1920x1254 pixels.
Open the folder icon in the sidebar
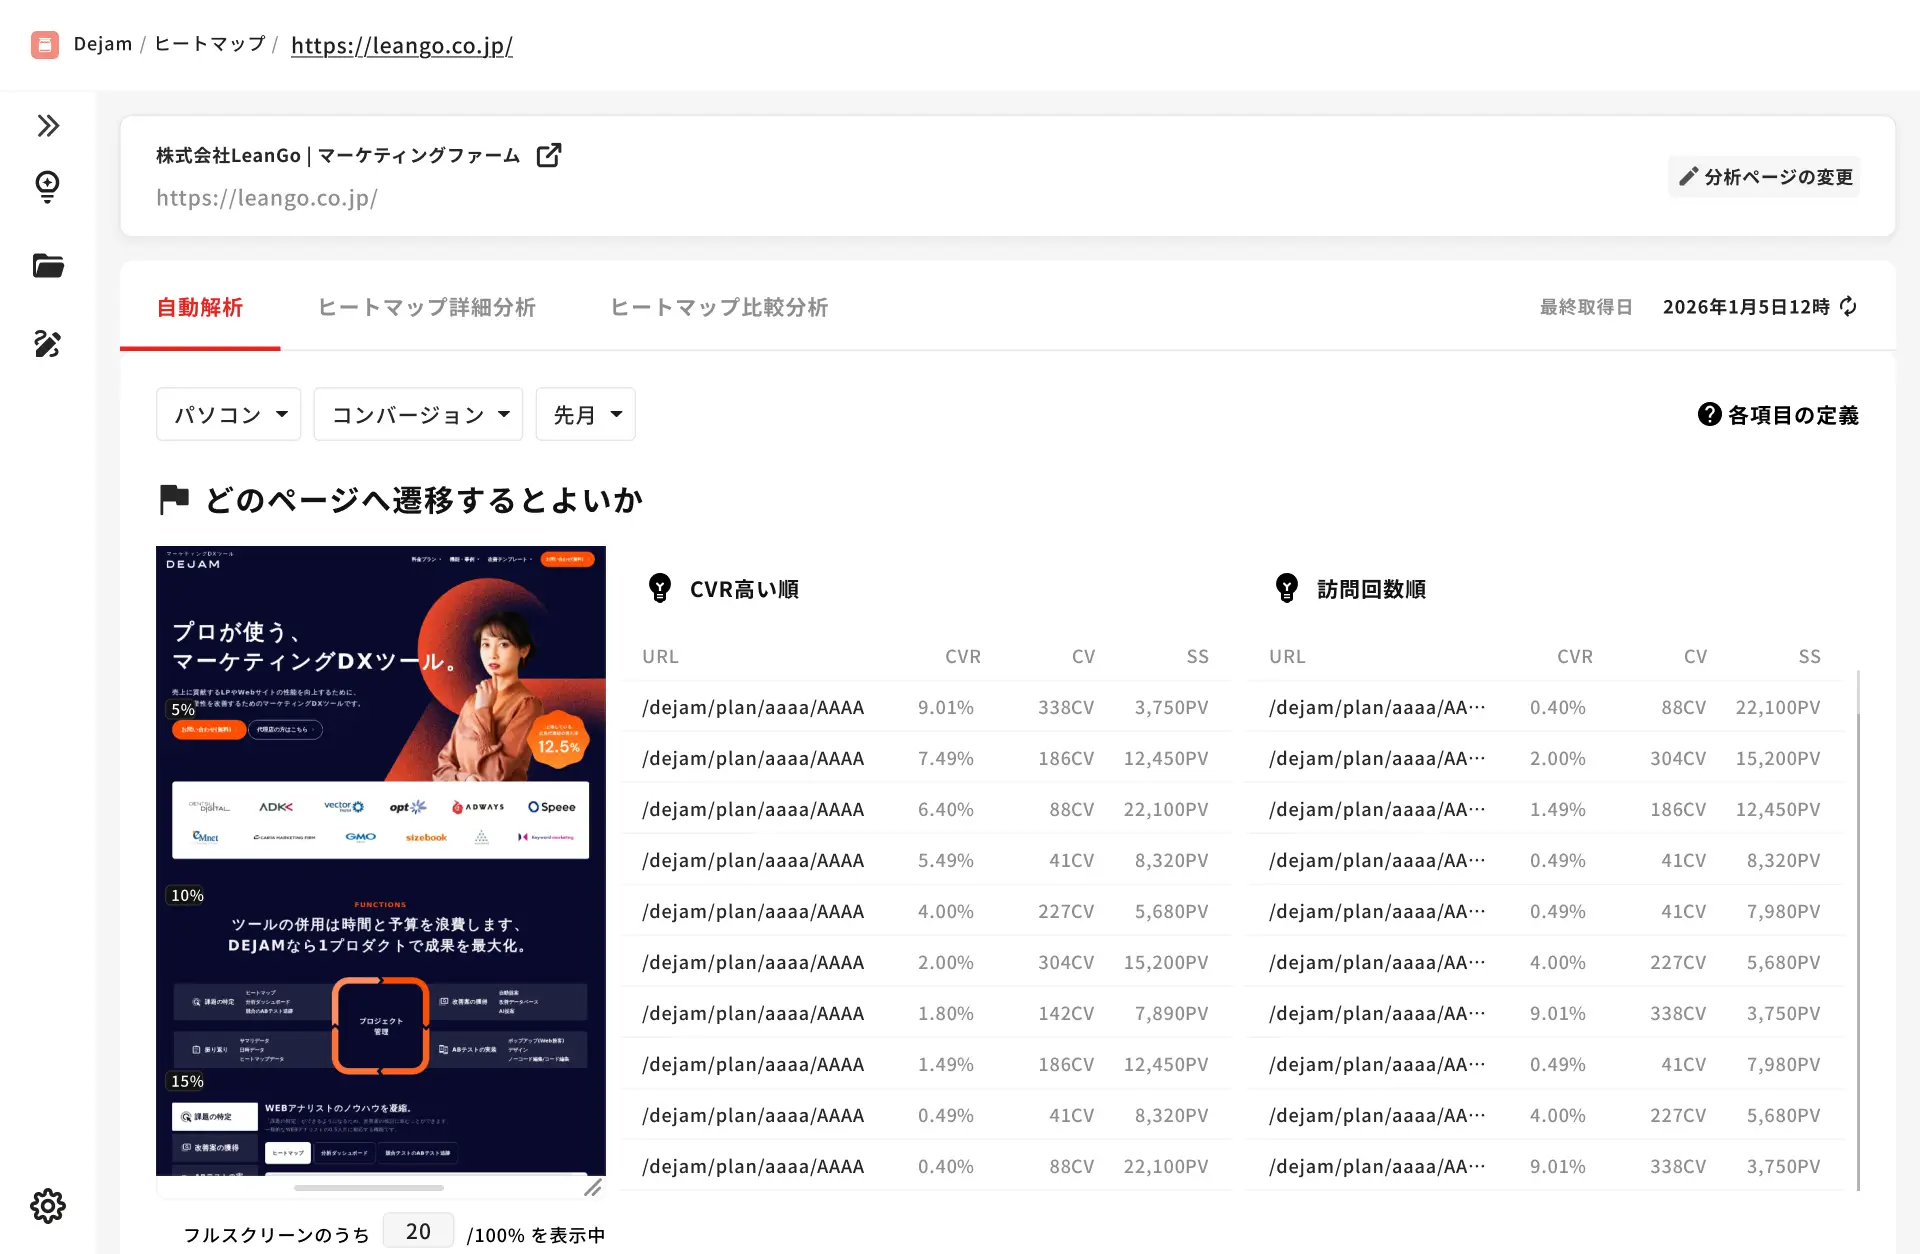coord(48,266)
